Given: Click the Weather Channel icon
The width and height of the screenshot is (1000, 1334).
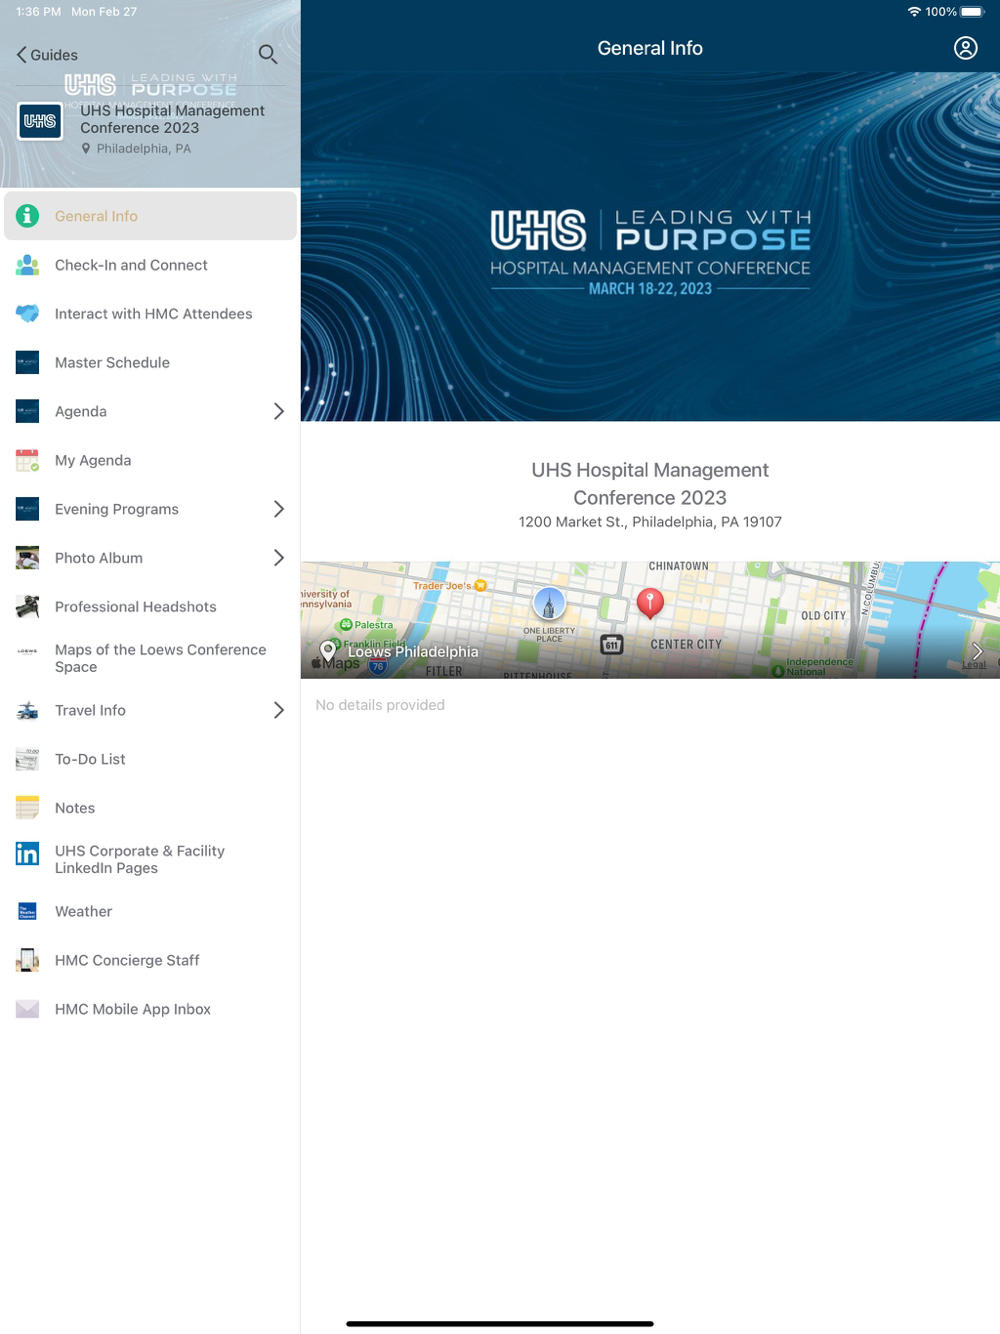Looking at the screenshot, I should (x=28, y=911).
